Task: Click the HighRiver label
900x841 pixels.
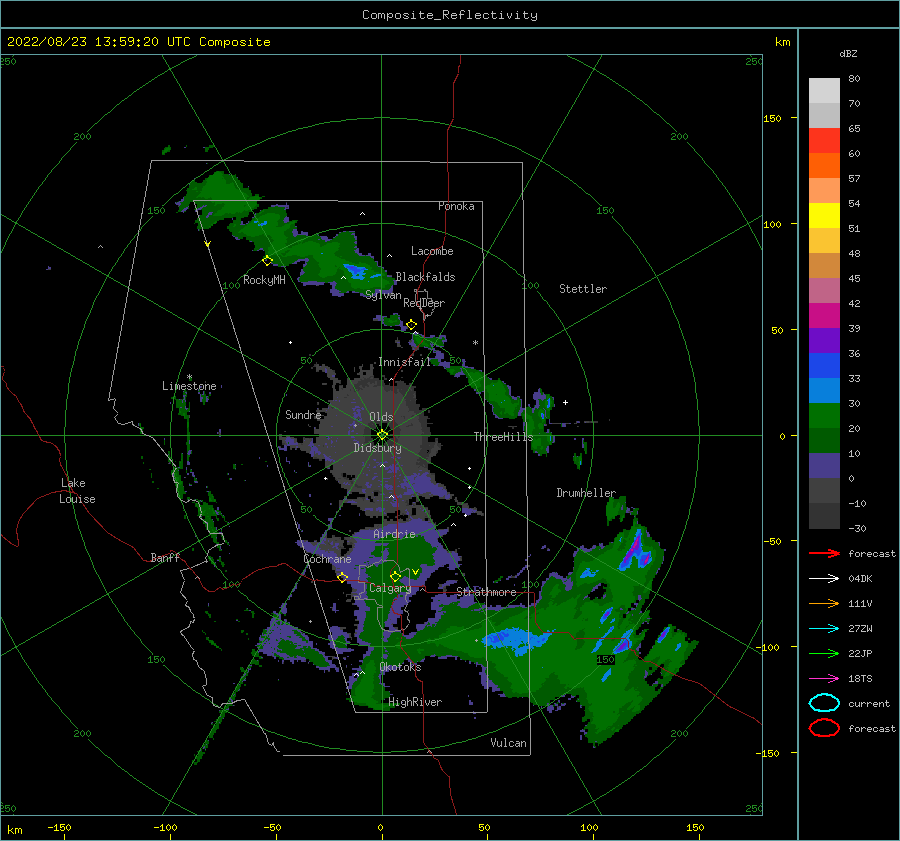Action: (x=415, y=702)
